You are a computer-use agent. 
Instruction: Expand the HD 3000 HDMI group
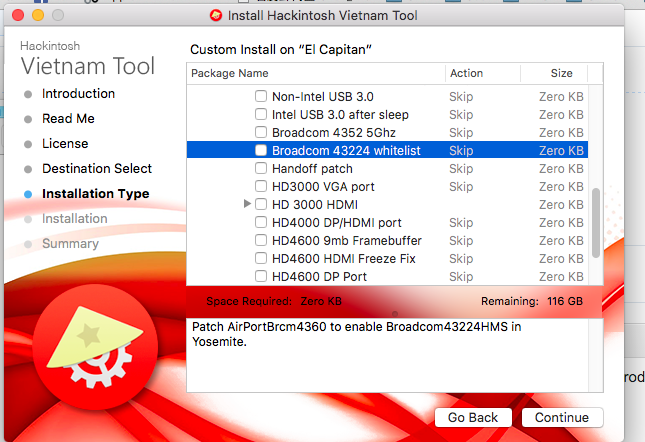[x=248, y=205]
